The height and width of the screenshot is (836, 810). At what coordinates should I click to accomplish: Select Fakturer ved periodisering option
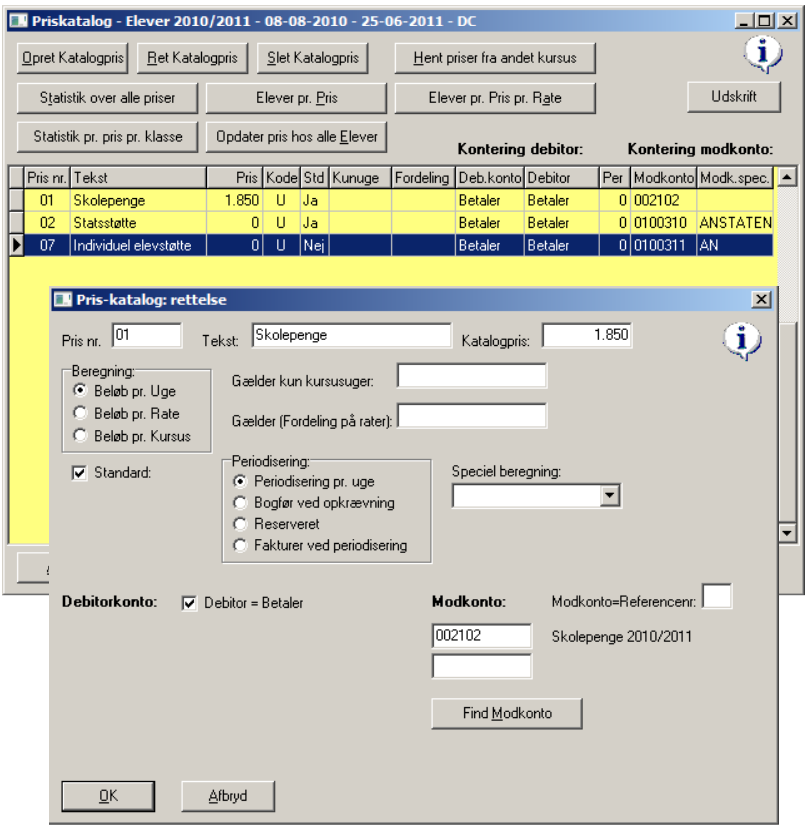tap(240, 545)
